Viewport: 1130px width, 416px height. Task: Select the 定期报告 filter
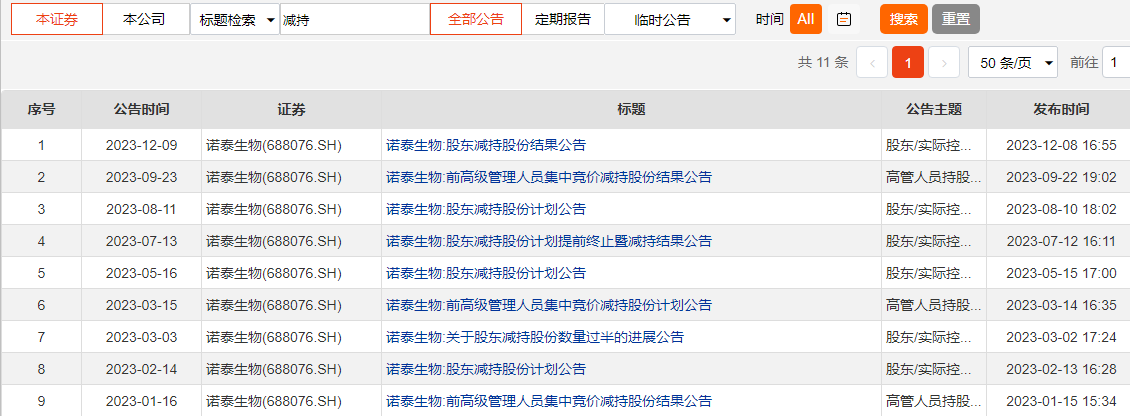point(563,19)
